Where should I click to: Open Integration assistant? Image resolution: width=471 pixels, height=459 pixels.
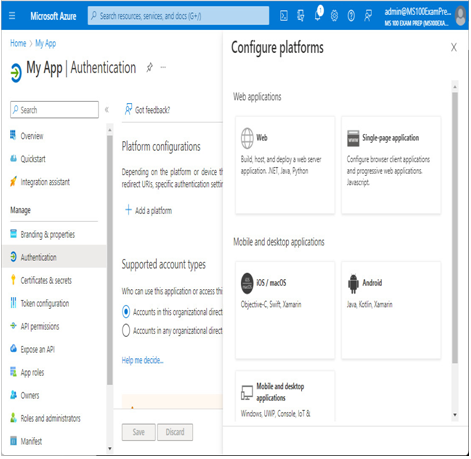pos(45,182)
